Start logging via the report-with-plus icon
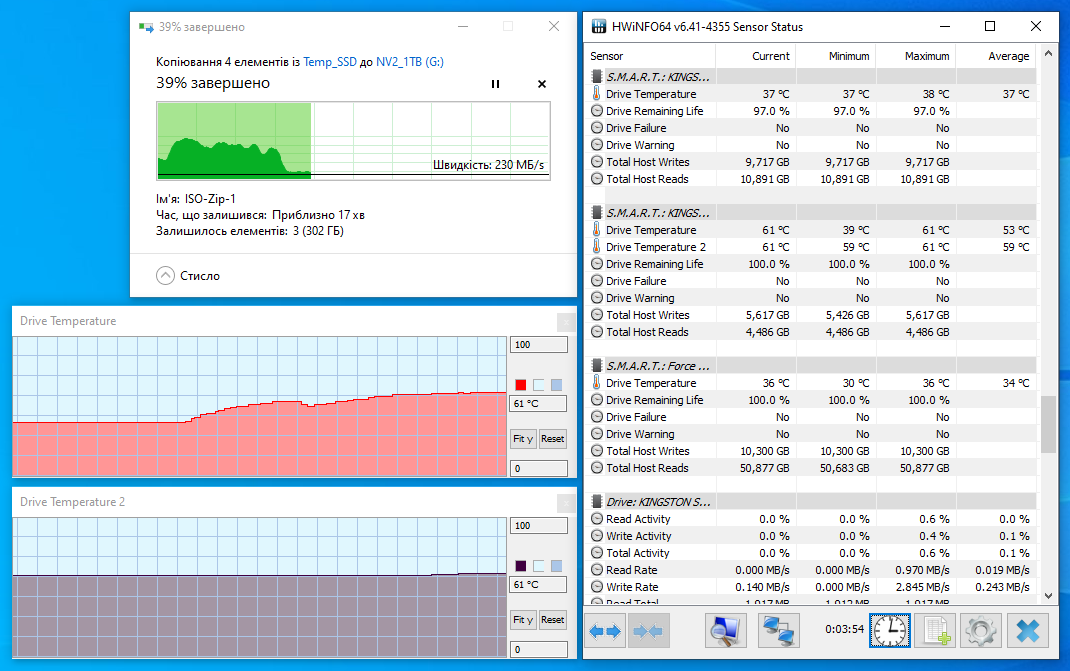The width and height of the screenshot is (1070, 671). click(935, 630)
